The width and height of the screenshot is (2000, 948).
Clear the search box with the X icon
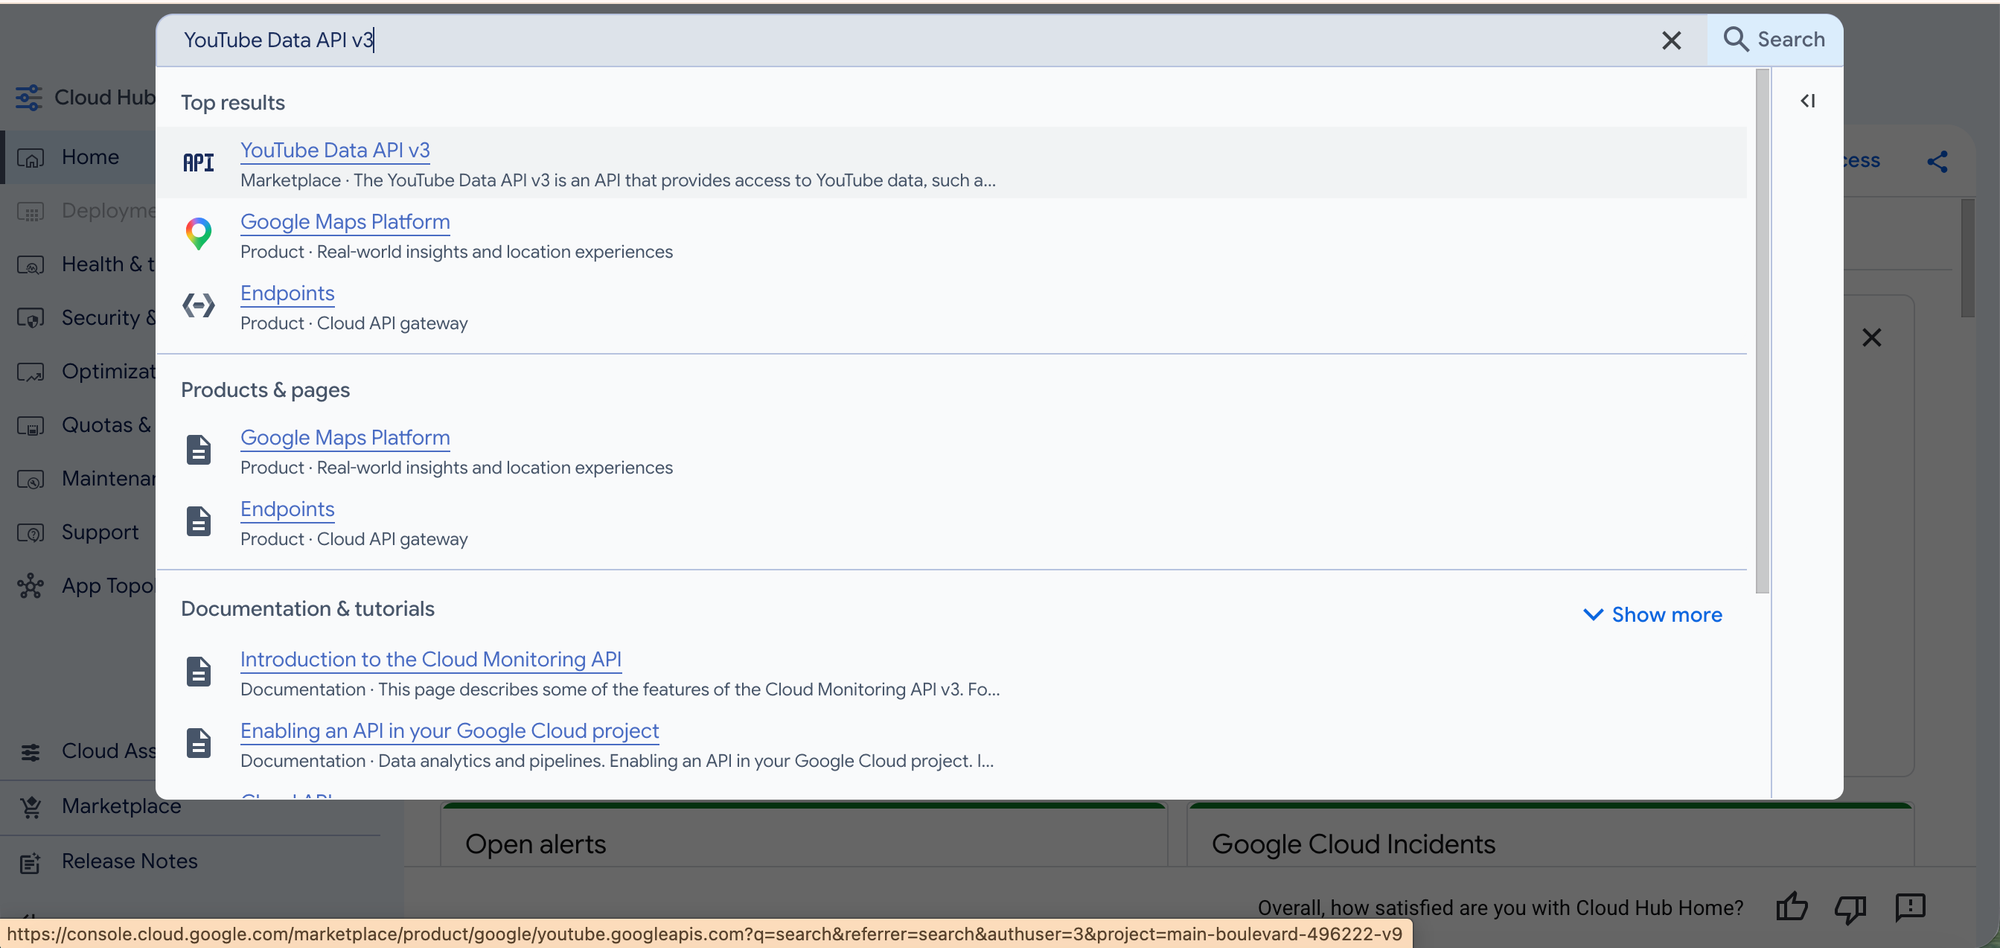pyautogui.click(x=1671, y=40)
